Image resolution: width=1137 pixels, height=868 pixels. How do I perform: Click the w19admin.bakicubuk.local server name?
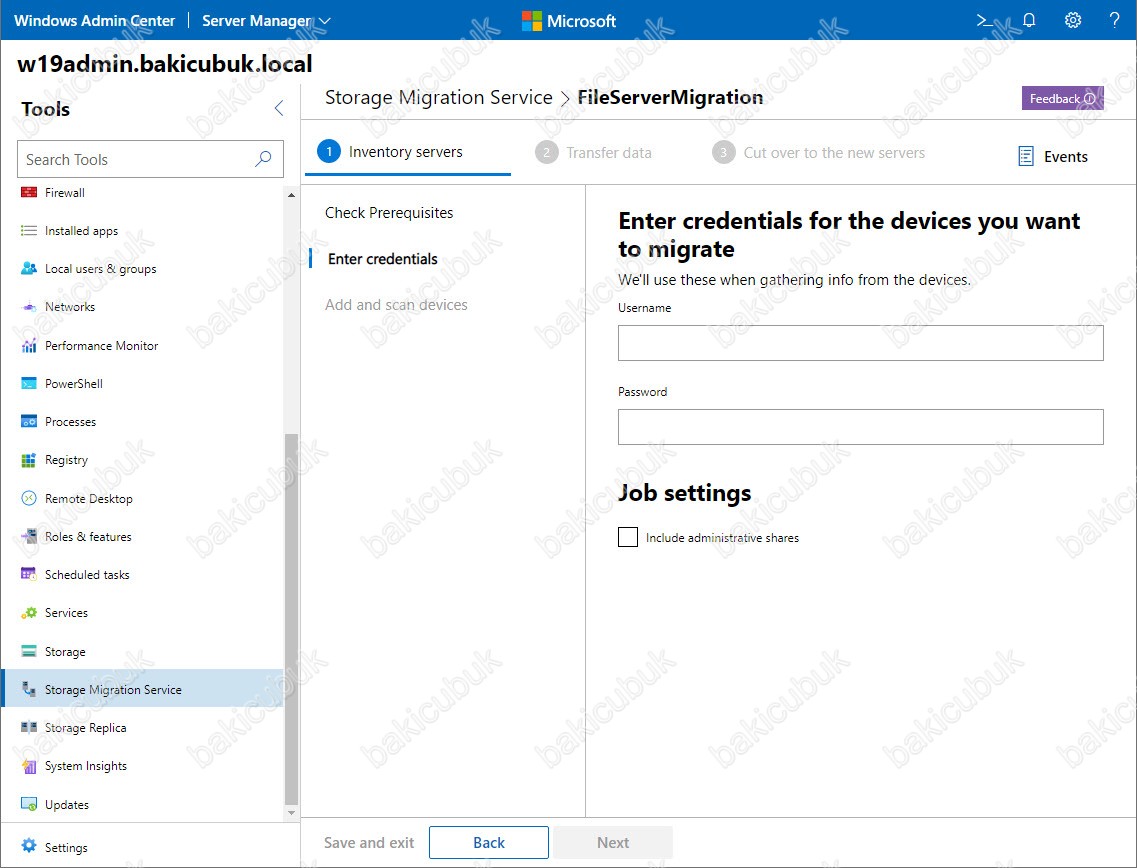coord(165,64)
